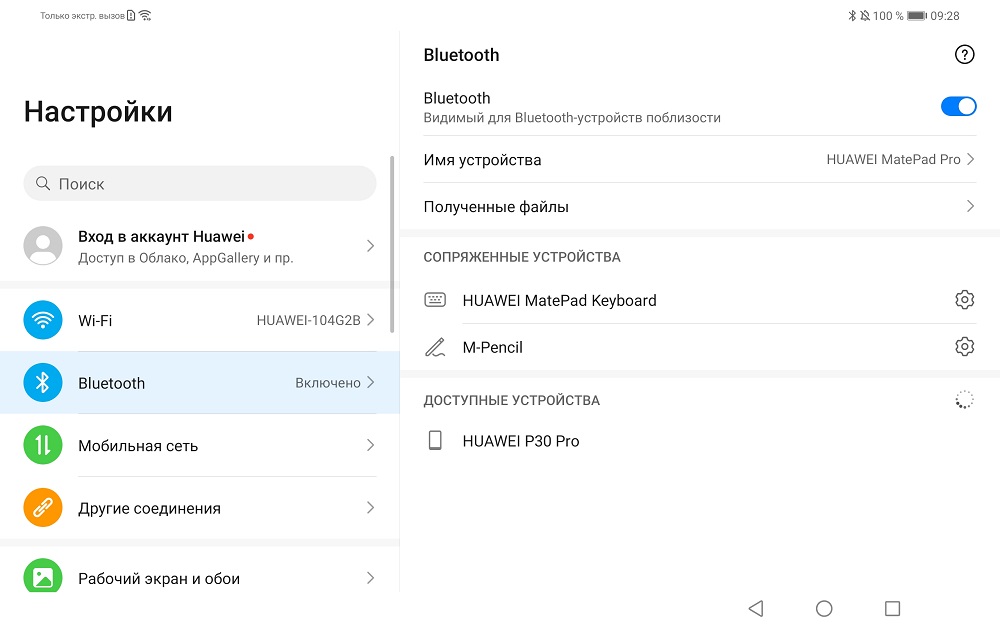Click the Поиск search field
This screenshot has height=625, width=1000.
point(200,184)
